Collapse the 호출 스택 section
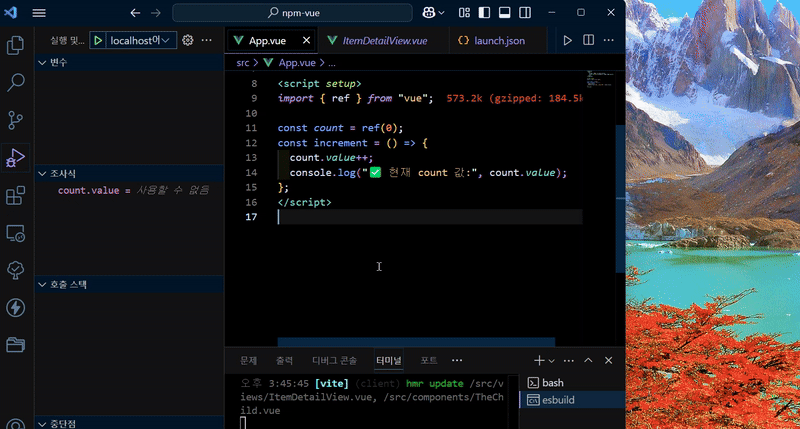800x429 pixels. 129,285
